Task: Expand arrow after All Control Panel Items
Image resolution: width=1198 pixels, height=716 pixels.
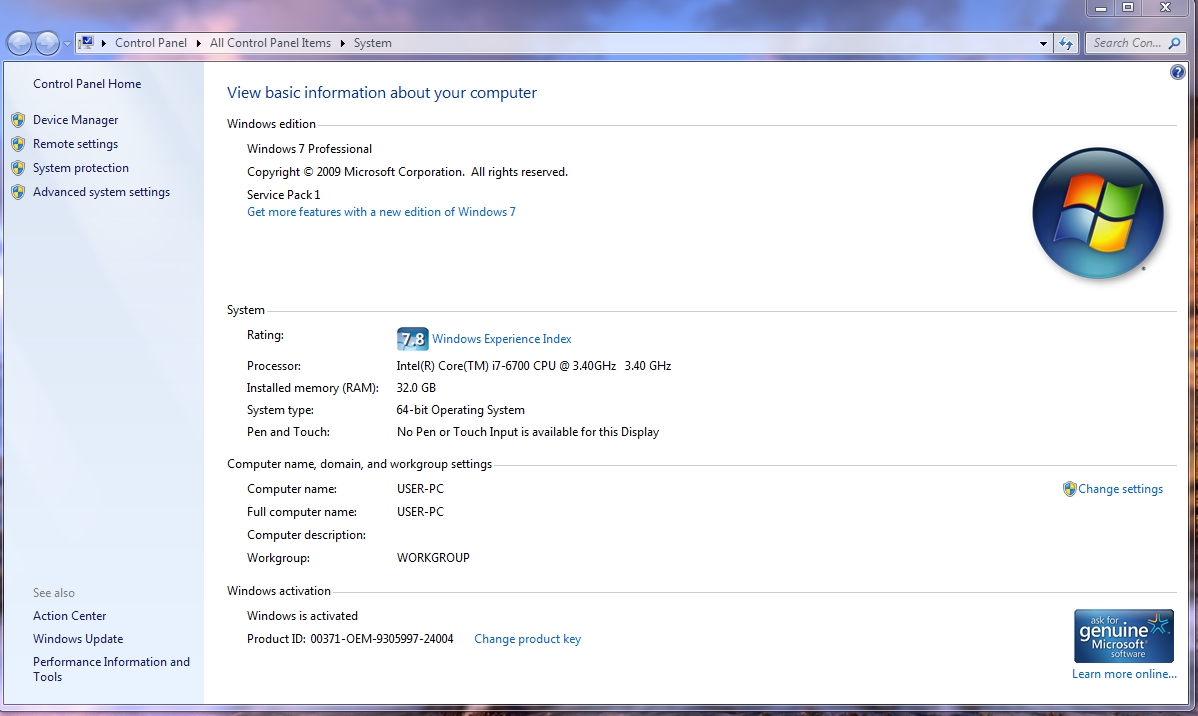Action: tap(342, 43)
